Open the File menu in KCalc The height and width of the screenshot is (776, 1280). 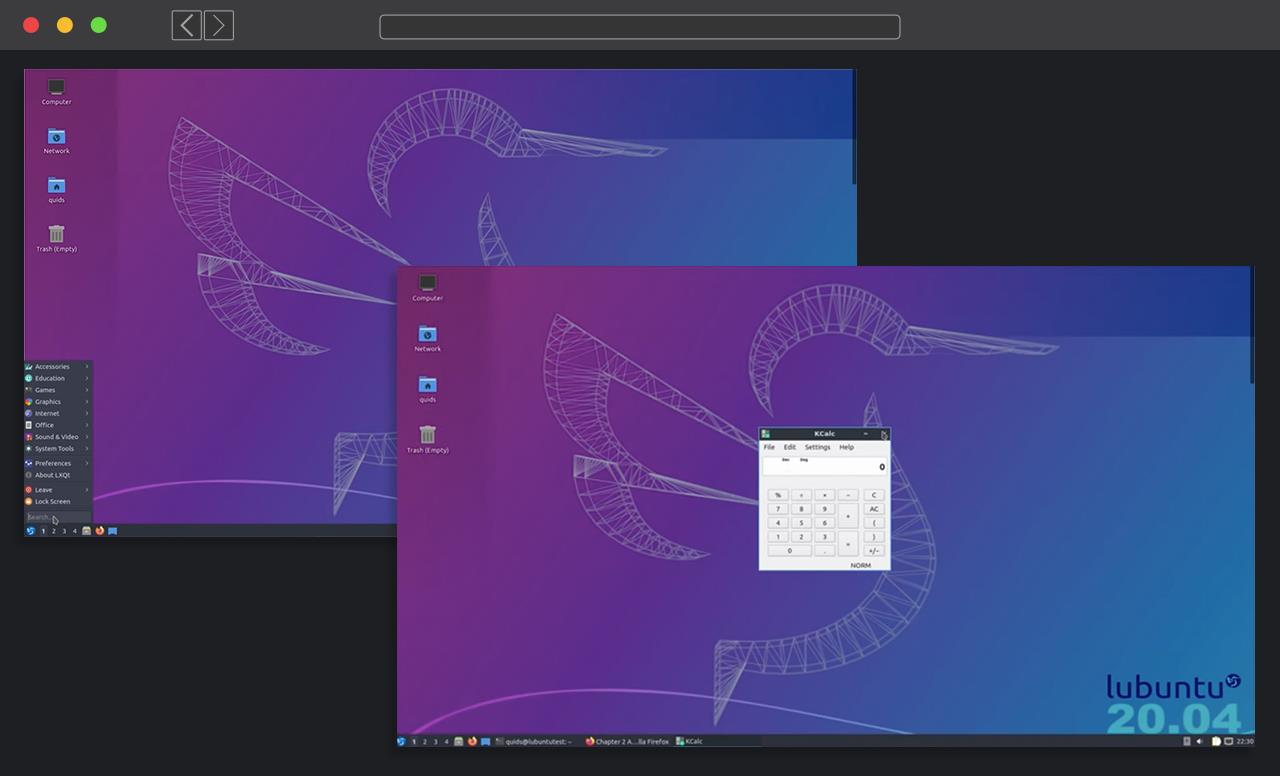[769, 447]
